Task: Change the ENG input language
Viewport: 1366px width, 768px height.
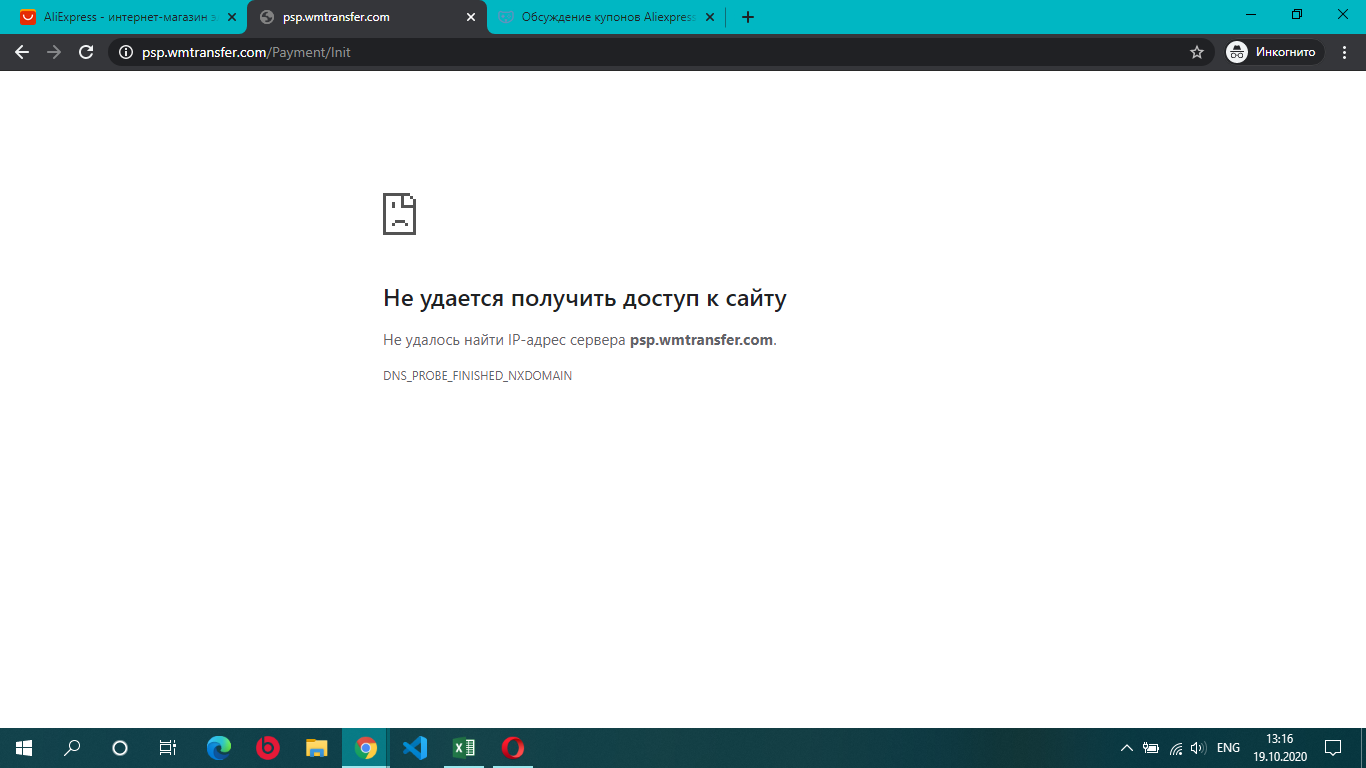Action: 1228,747
